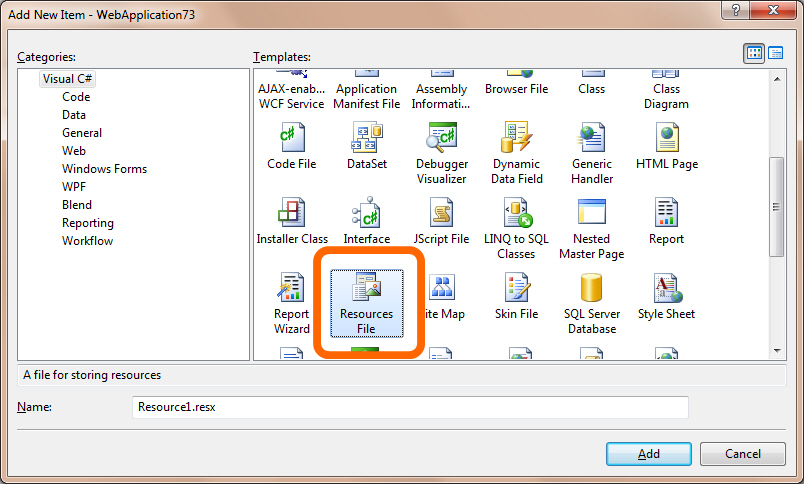Choose the Debugger Visualizer template
Viewport: 804px width, 484px height.
coord(441,151)
